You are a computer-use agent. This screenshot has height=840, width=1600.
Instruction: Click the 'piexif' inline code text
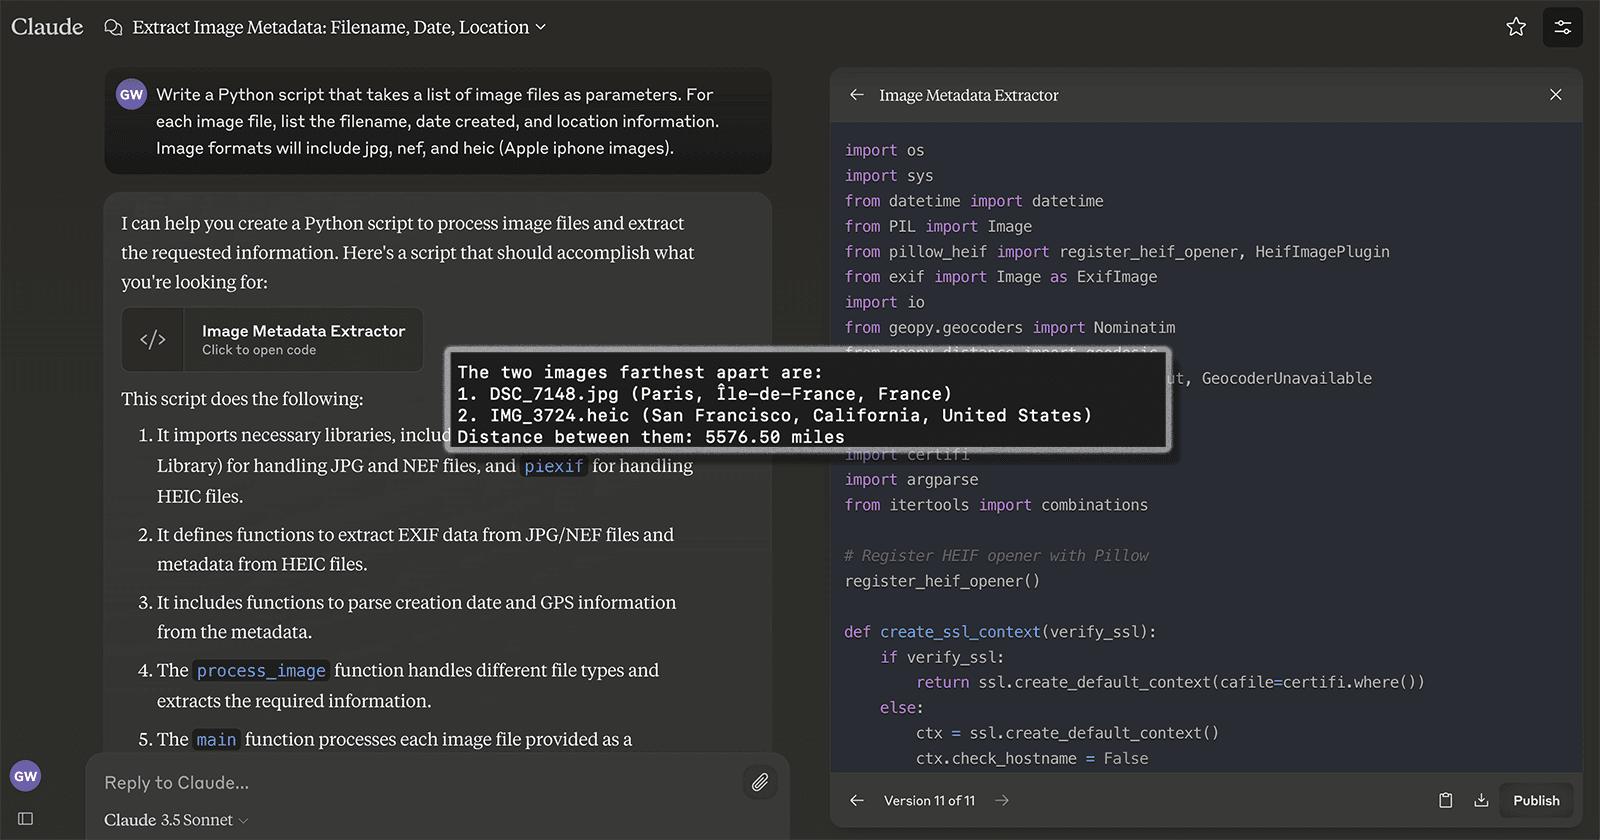coord(554,466)
